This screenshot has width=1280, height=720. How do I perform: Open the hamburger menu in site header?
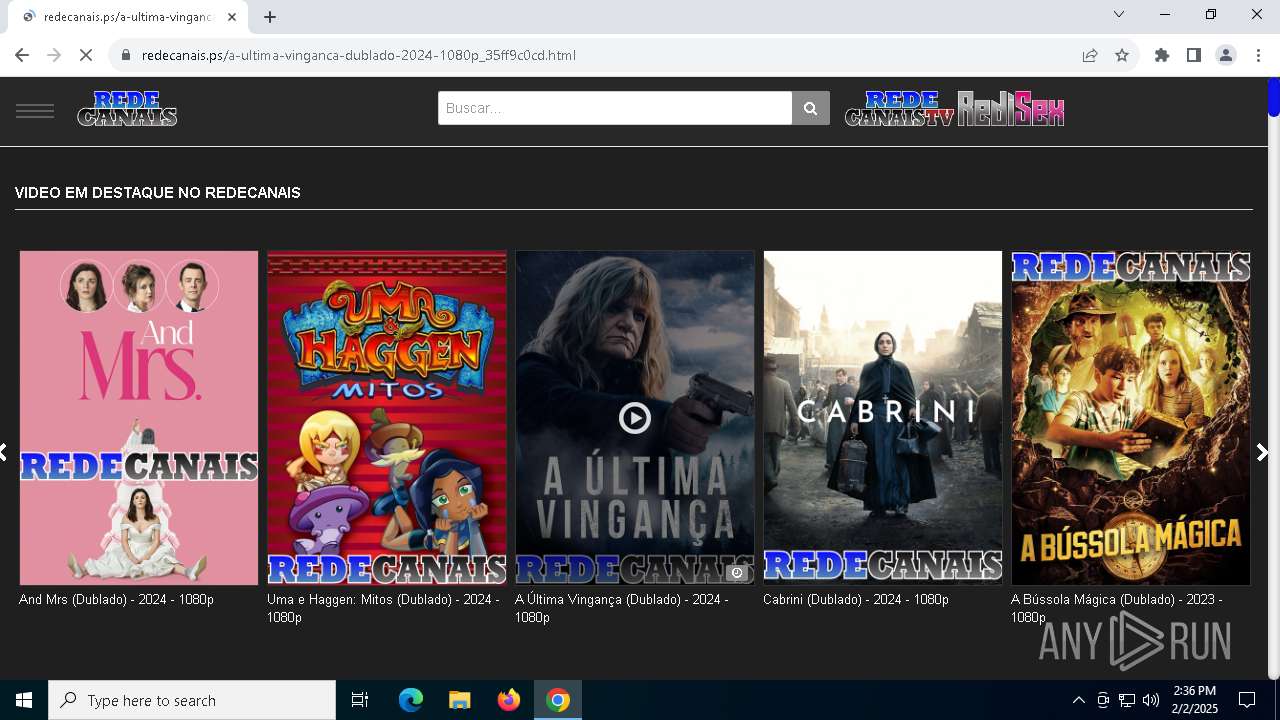click(35, 110)
